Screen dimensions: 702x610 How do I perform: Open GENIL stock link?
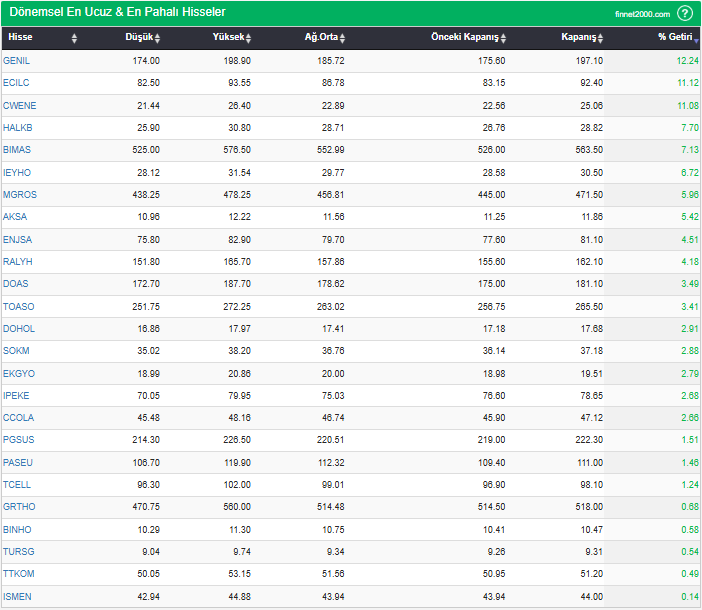pyautogui.click(x=16, y=61)
